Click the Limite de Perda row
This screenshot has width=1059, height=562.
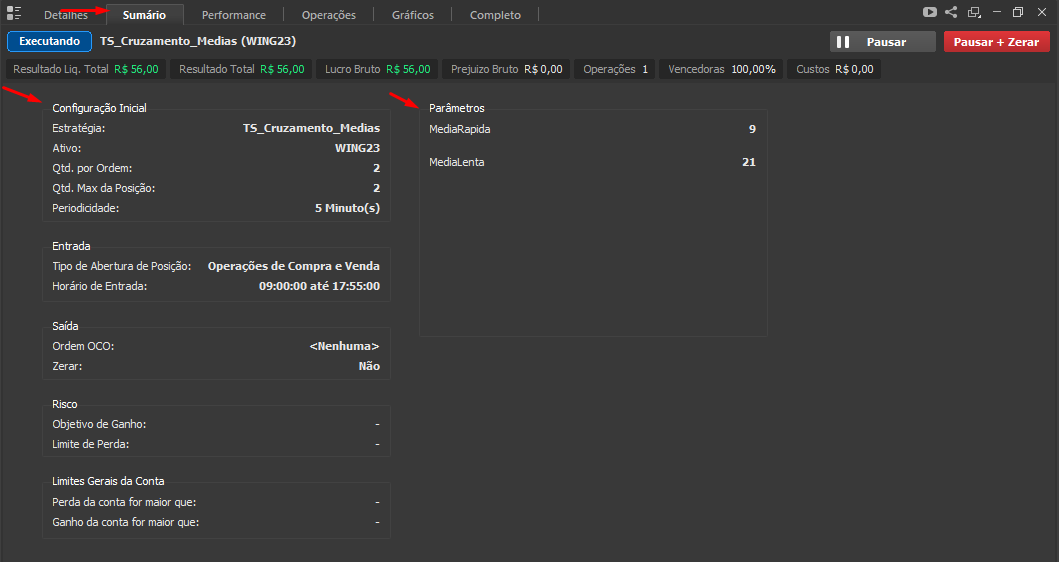[x=216, y=444]
